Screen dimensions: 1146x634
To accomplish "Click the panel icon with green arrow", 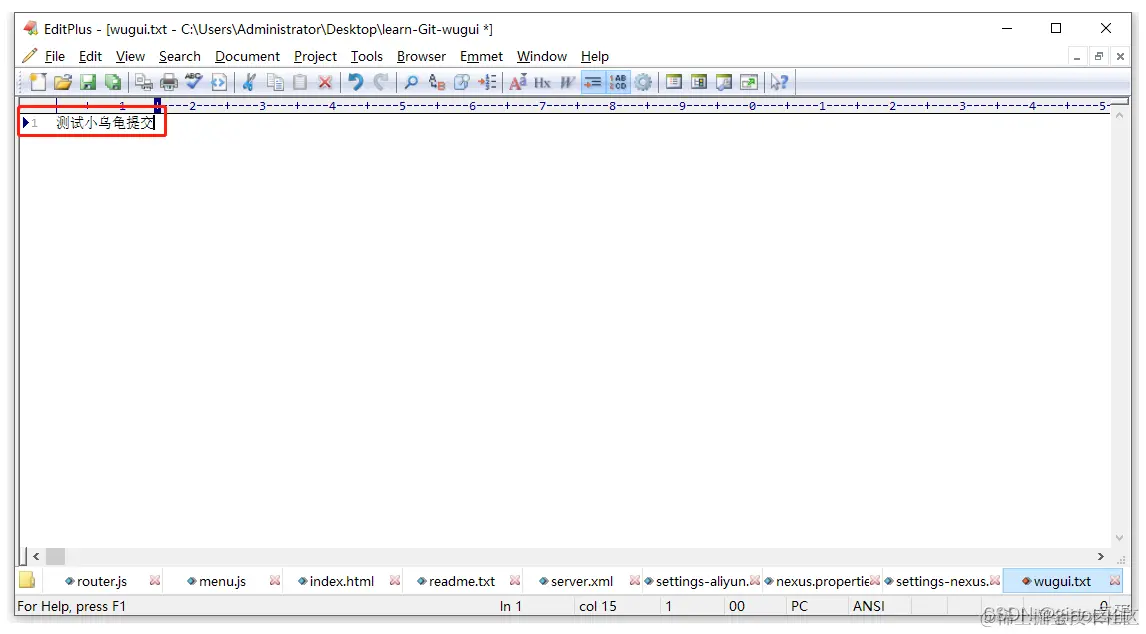I will click(x=749, y=82).
